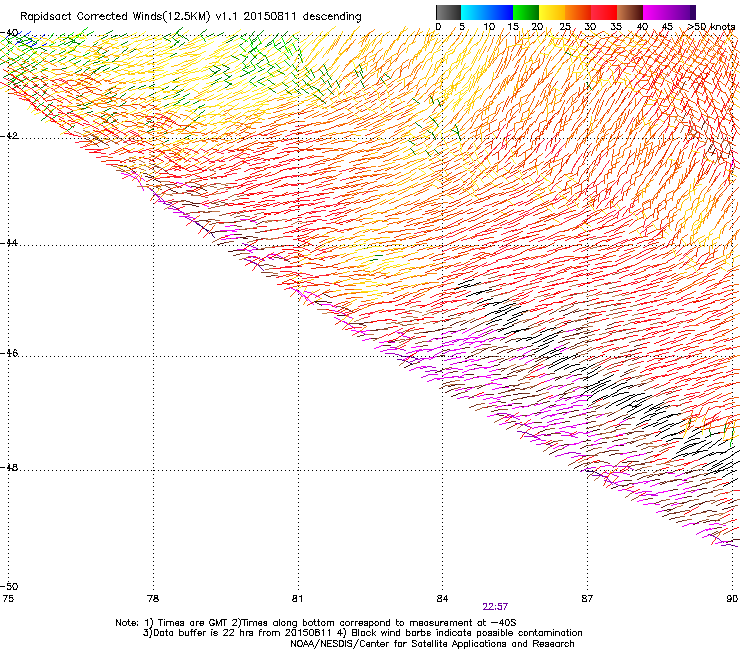Viewport: 740px width, 650px height.
Task: Click the latitude label -50
Action: pyautogui.click(x=9, y=586)
